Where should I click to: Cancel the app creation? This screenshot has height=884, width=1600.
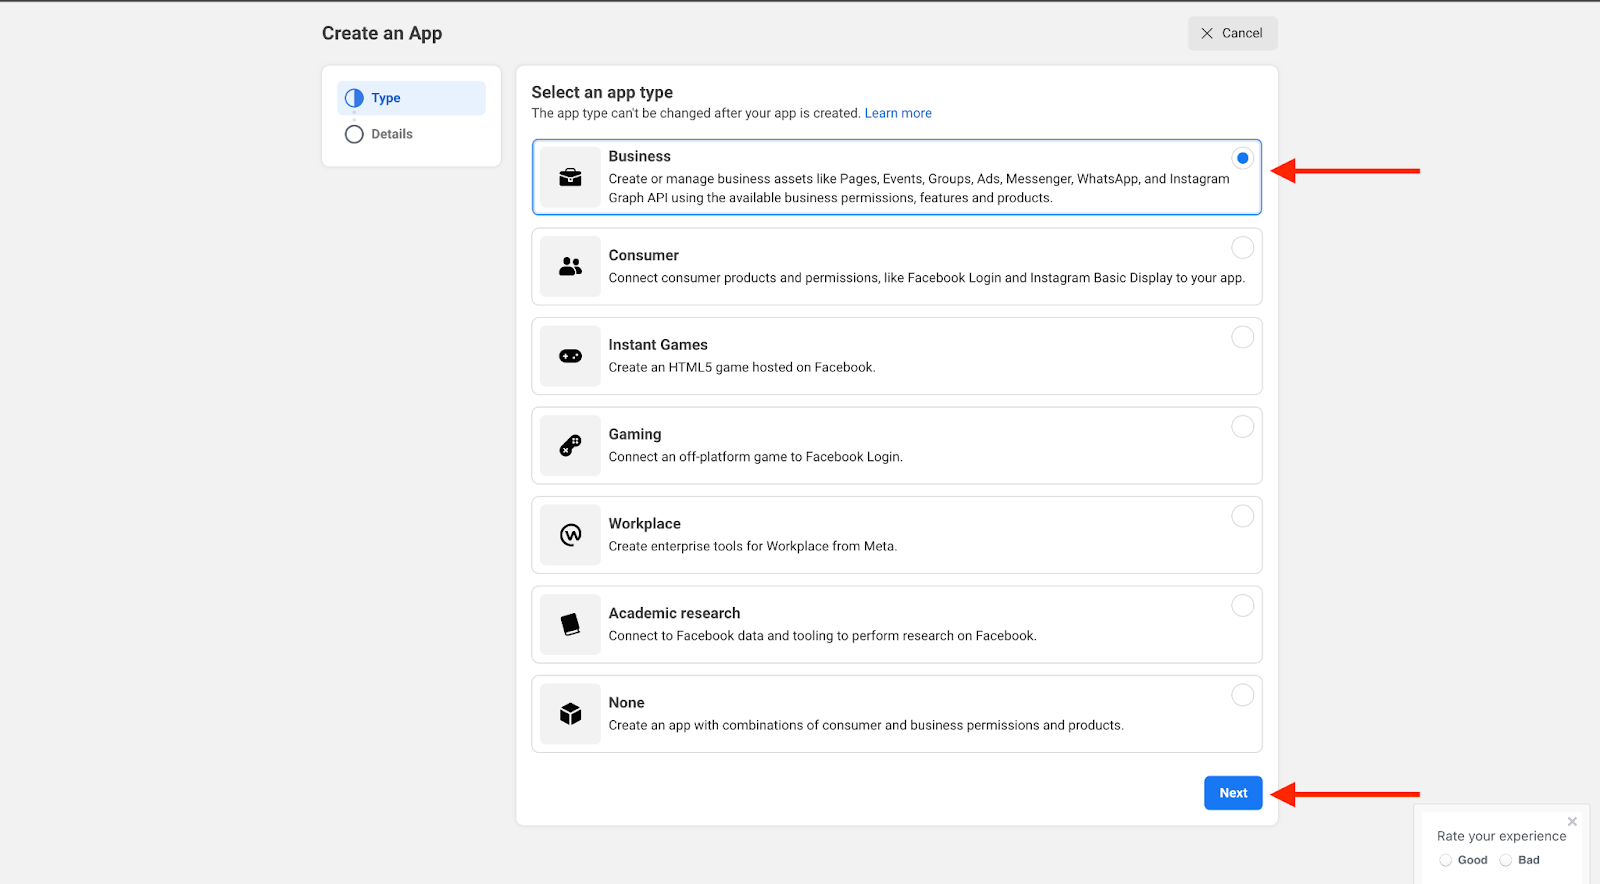pyautogui.click(x=1232, y=33)
